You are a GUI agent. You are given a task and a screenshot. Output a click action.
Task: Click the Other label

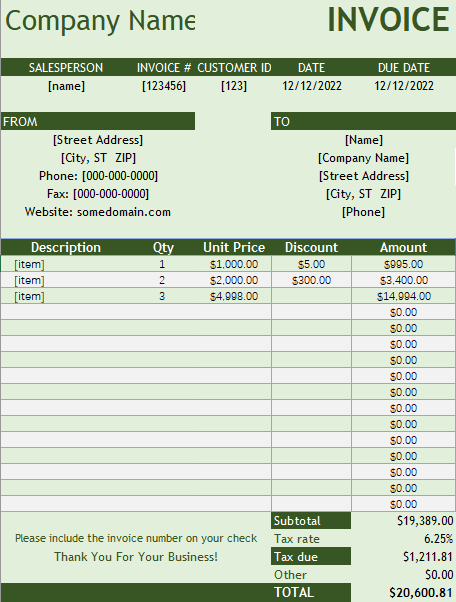(x=290, y=575)
